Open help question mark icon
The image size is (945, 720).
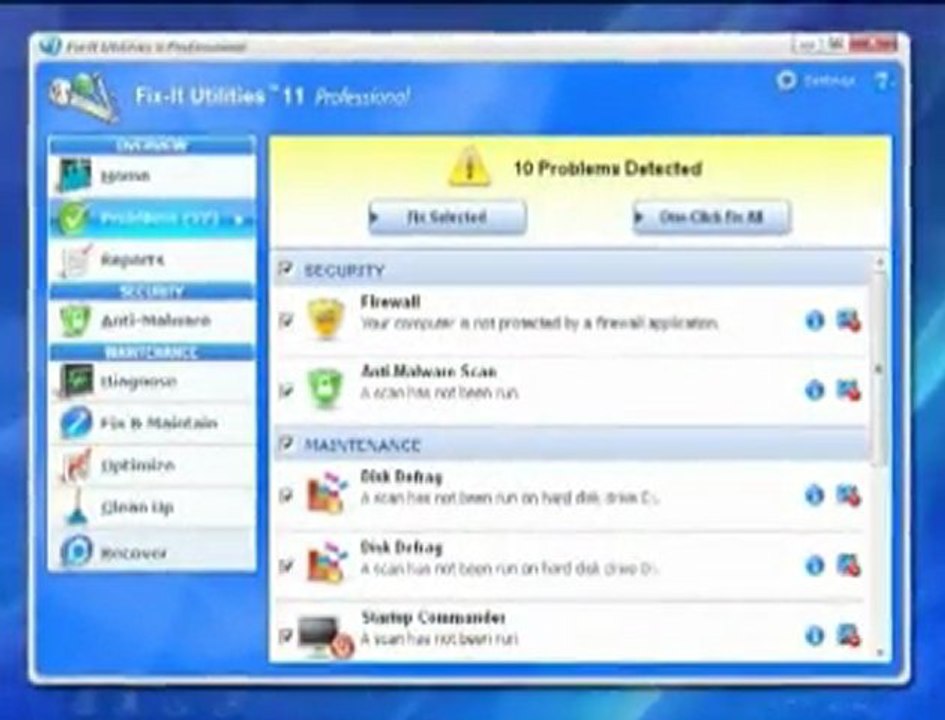(882, 81)
